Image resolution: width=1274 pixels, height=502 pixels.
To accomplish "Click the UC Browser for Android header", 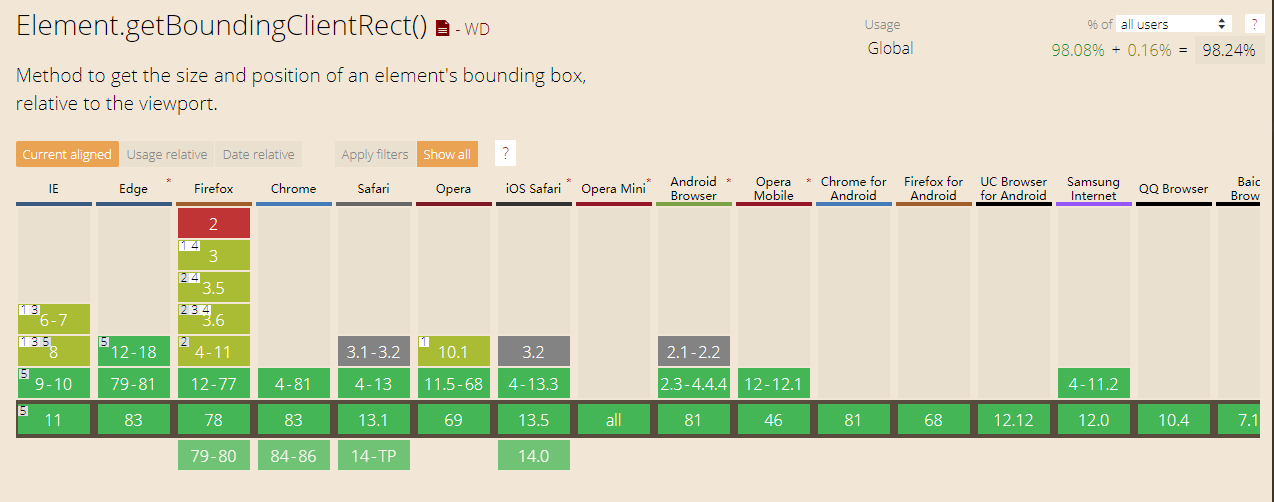I will tap(1013, 189).
